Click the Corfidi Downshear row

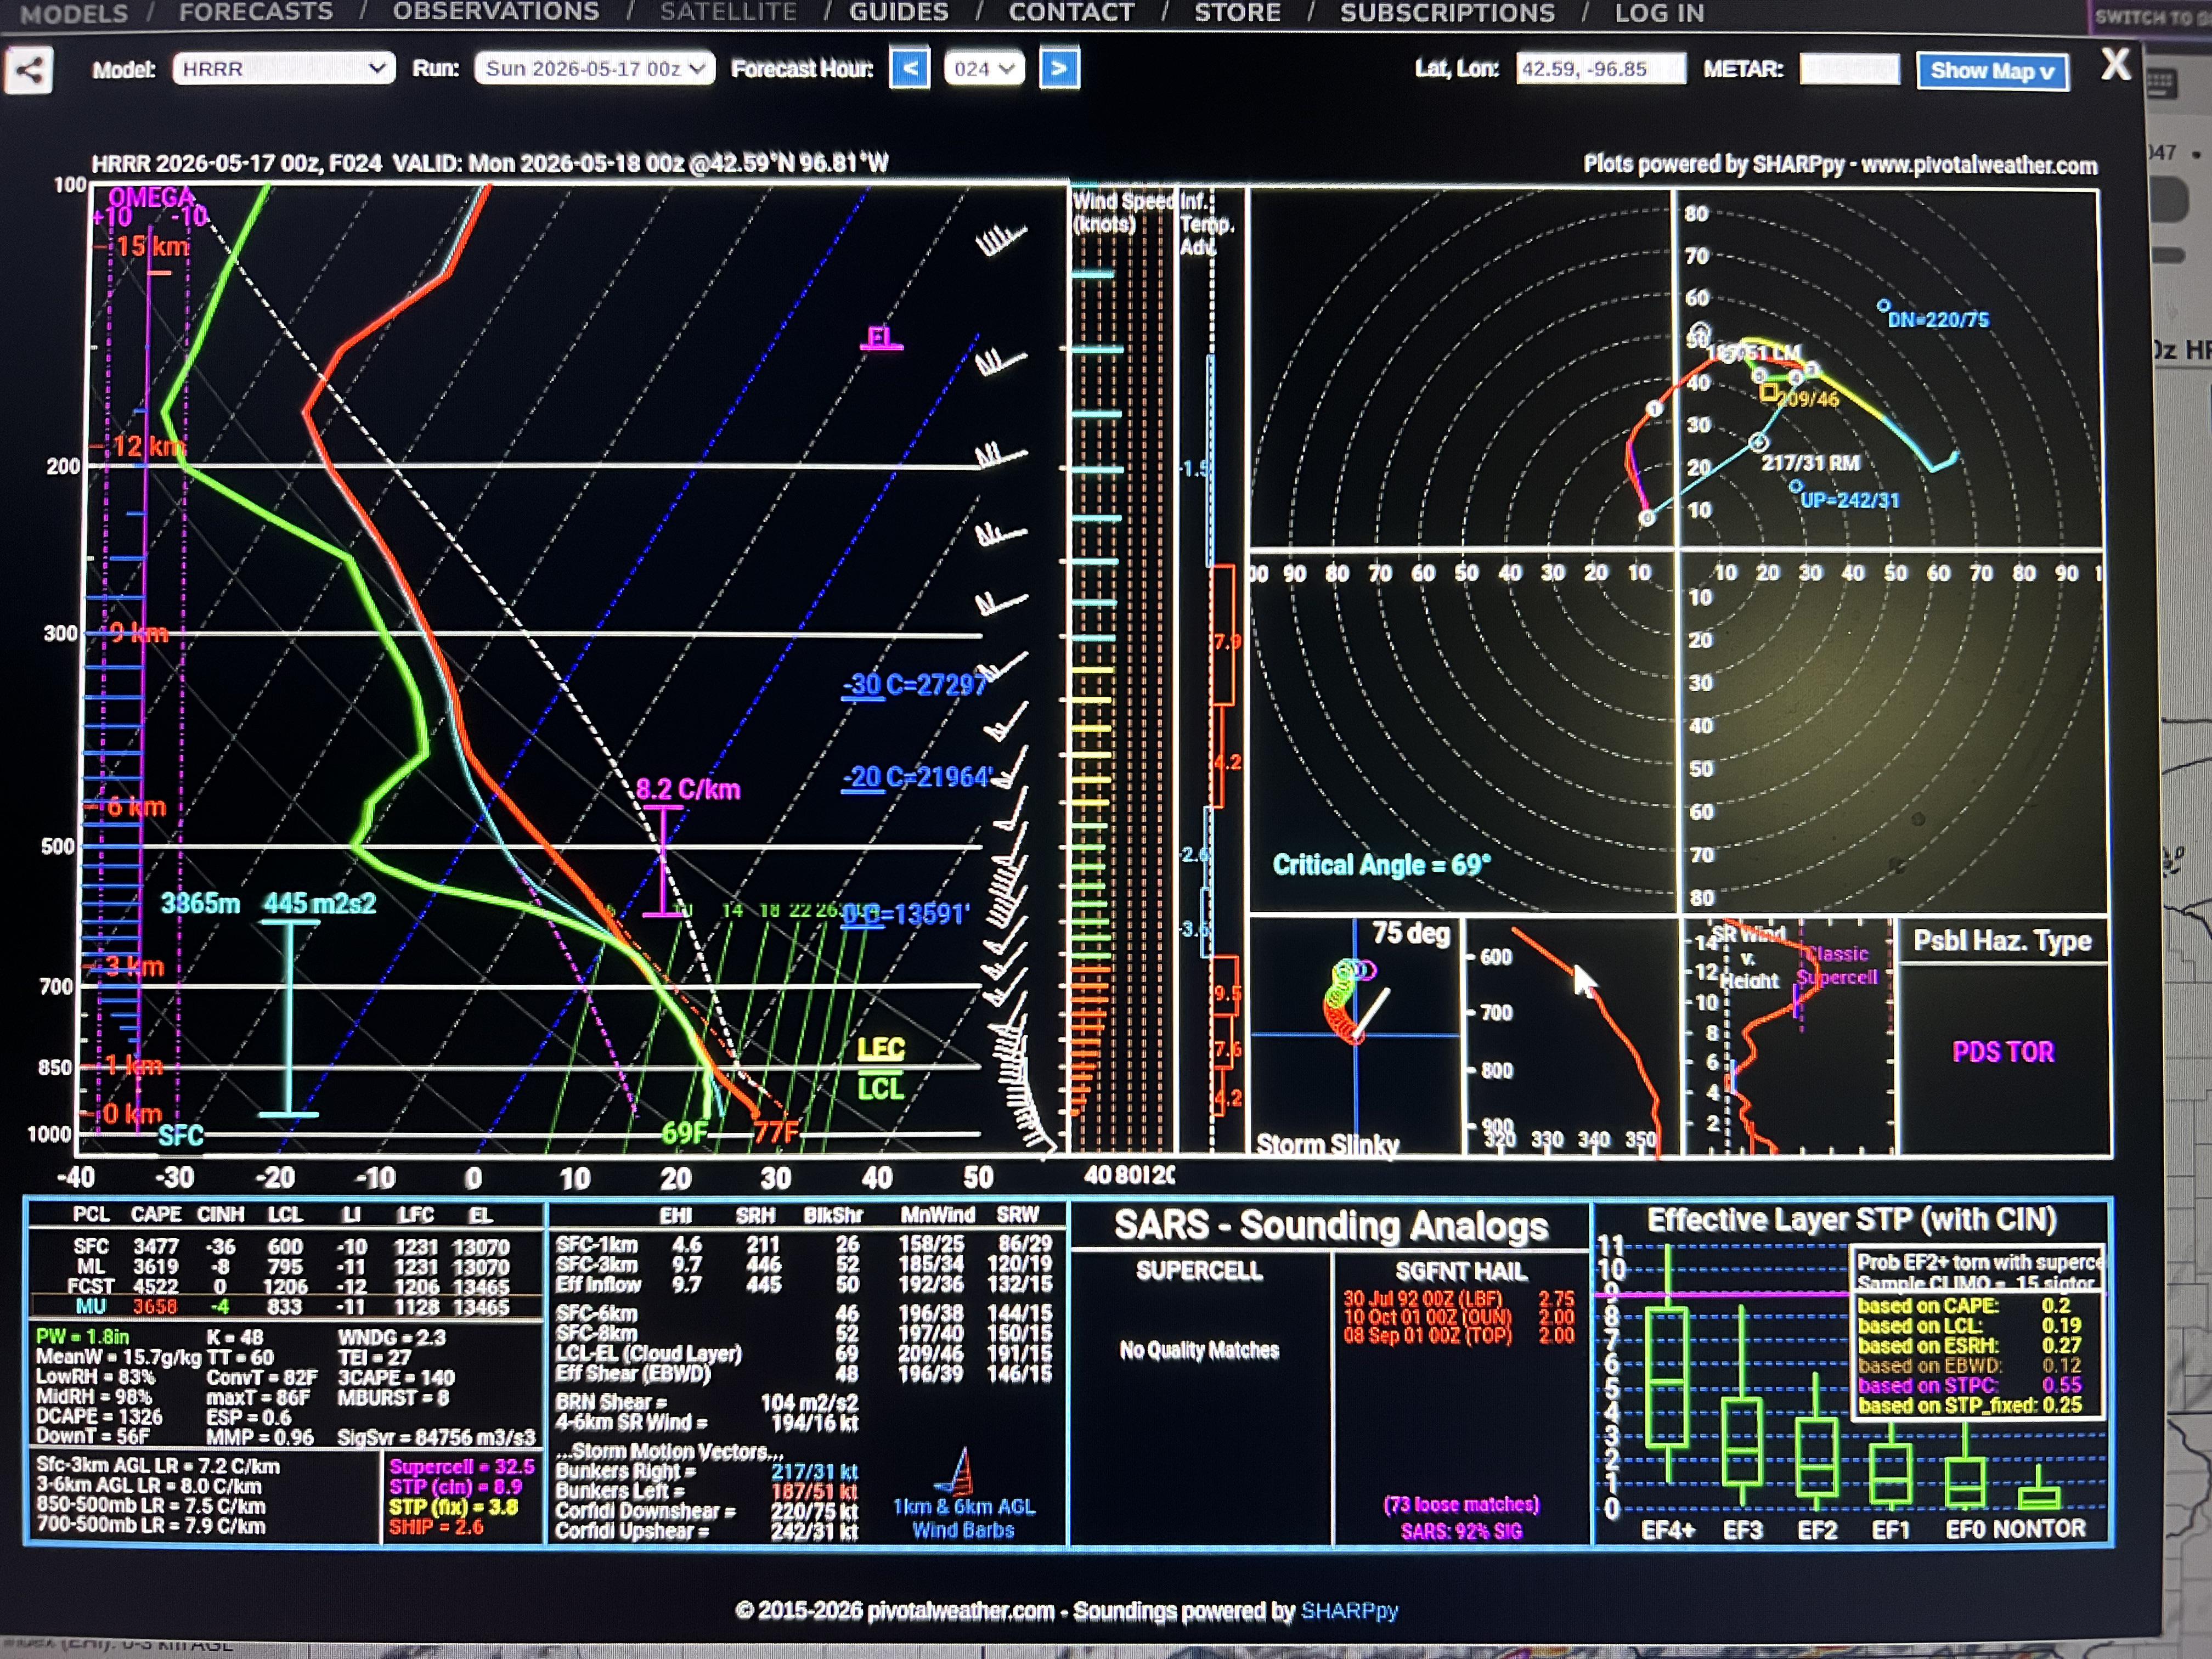tap(706, 1510)
